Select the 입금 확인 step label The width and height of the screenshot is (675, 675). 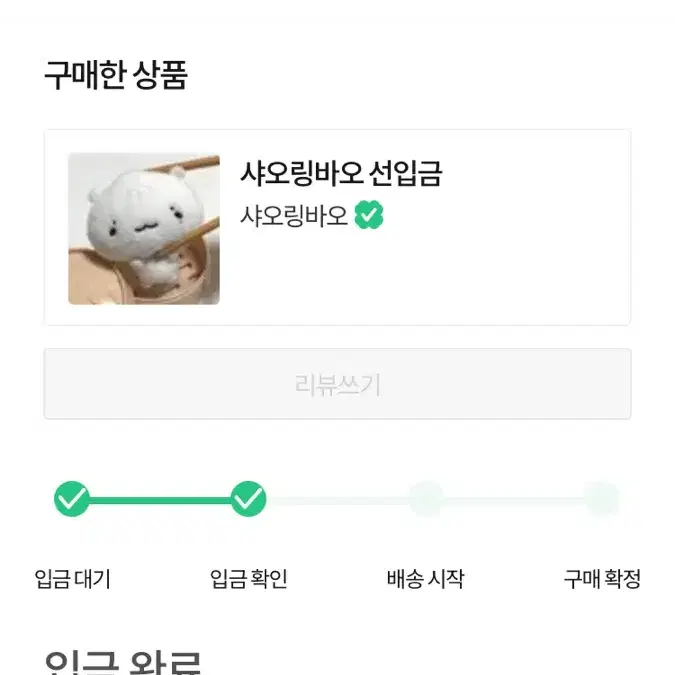click(248, 579)
